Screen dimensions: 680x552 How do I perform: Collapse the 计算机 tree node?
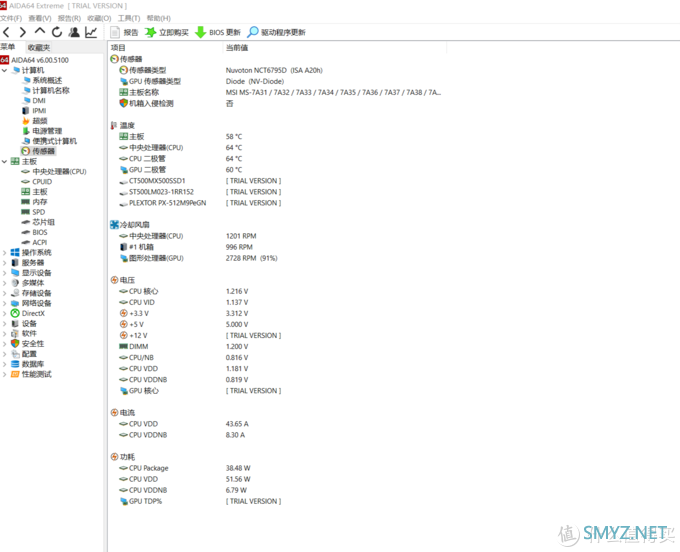4,70
